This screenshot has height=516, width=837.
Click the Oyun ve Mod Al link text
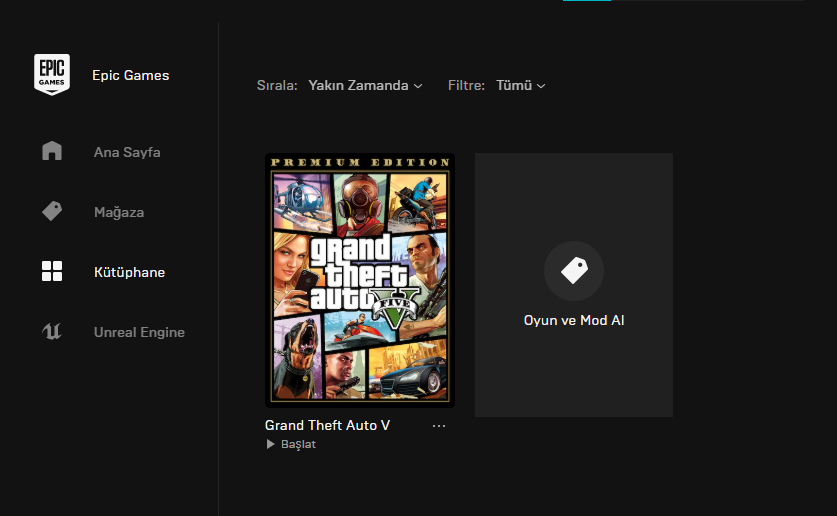[x=574, y=320]
